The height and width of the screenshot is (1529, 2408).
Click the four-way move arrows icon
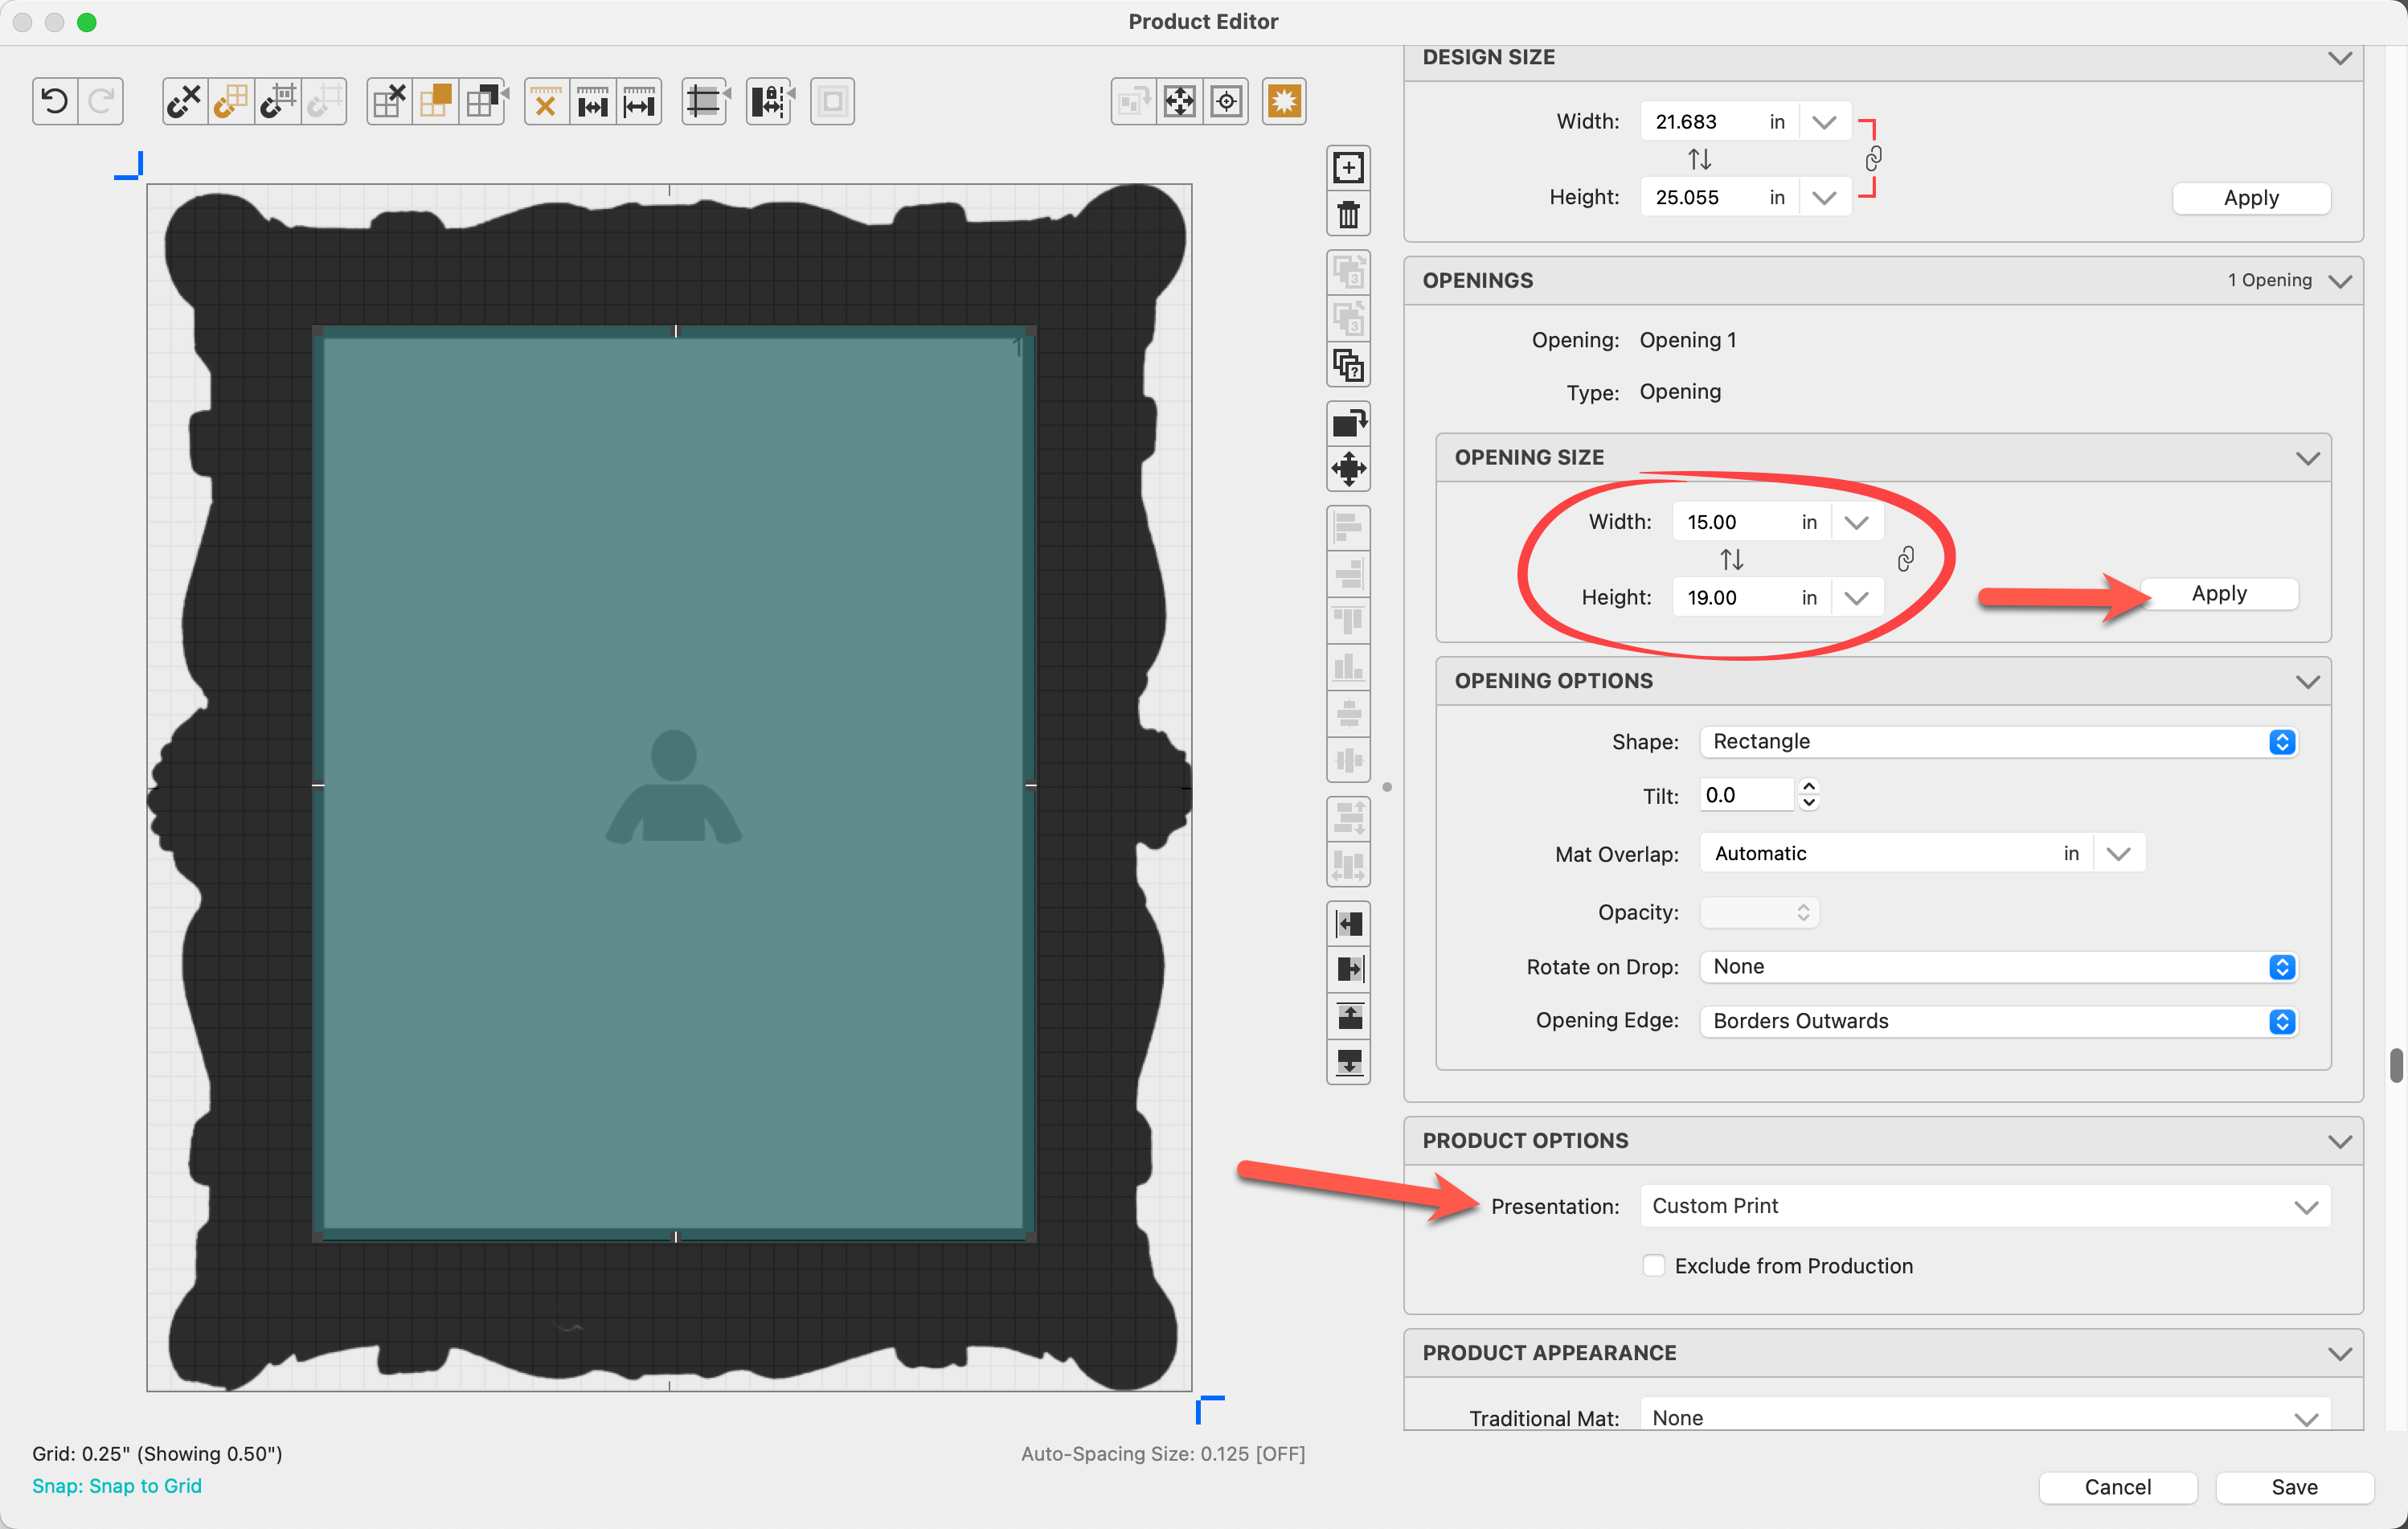[1179, 101]
